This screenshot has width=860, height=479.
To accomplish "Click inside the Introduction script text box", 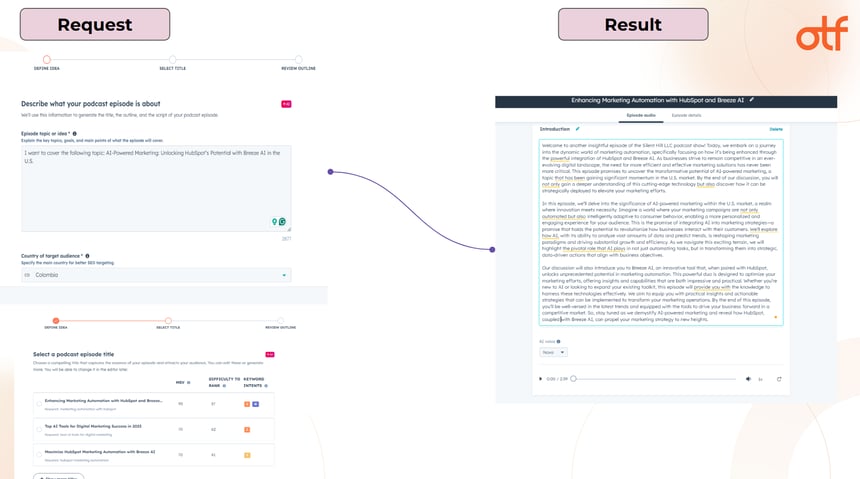I will [x=660, y=232].
